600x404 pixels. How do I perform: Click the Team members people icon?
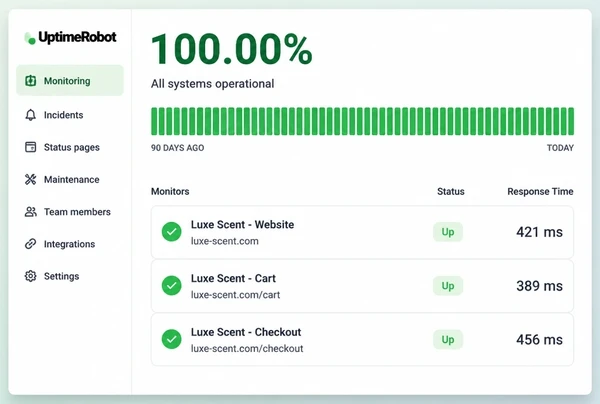31,212
